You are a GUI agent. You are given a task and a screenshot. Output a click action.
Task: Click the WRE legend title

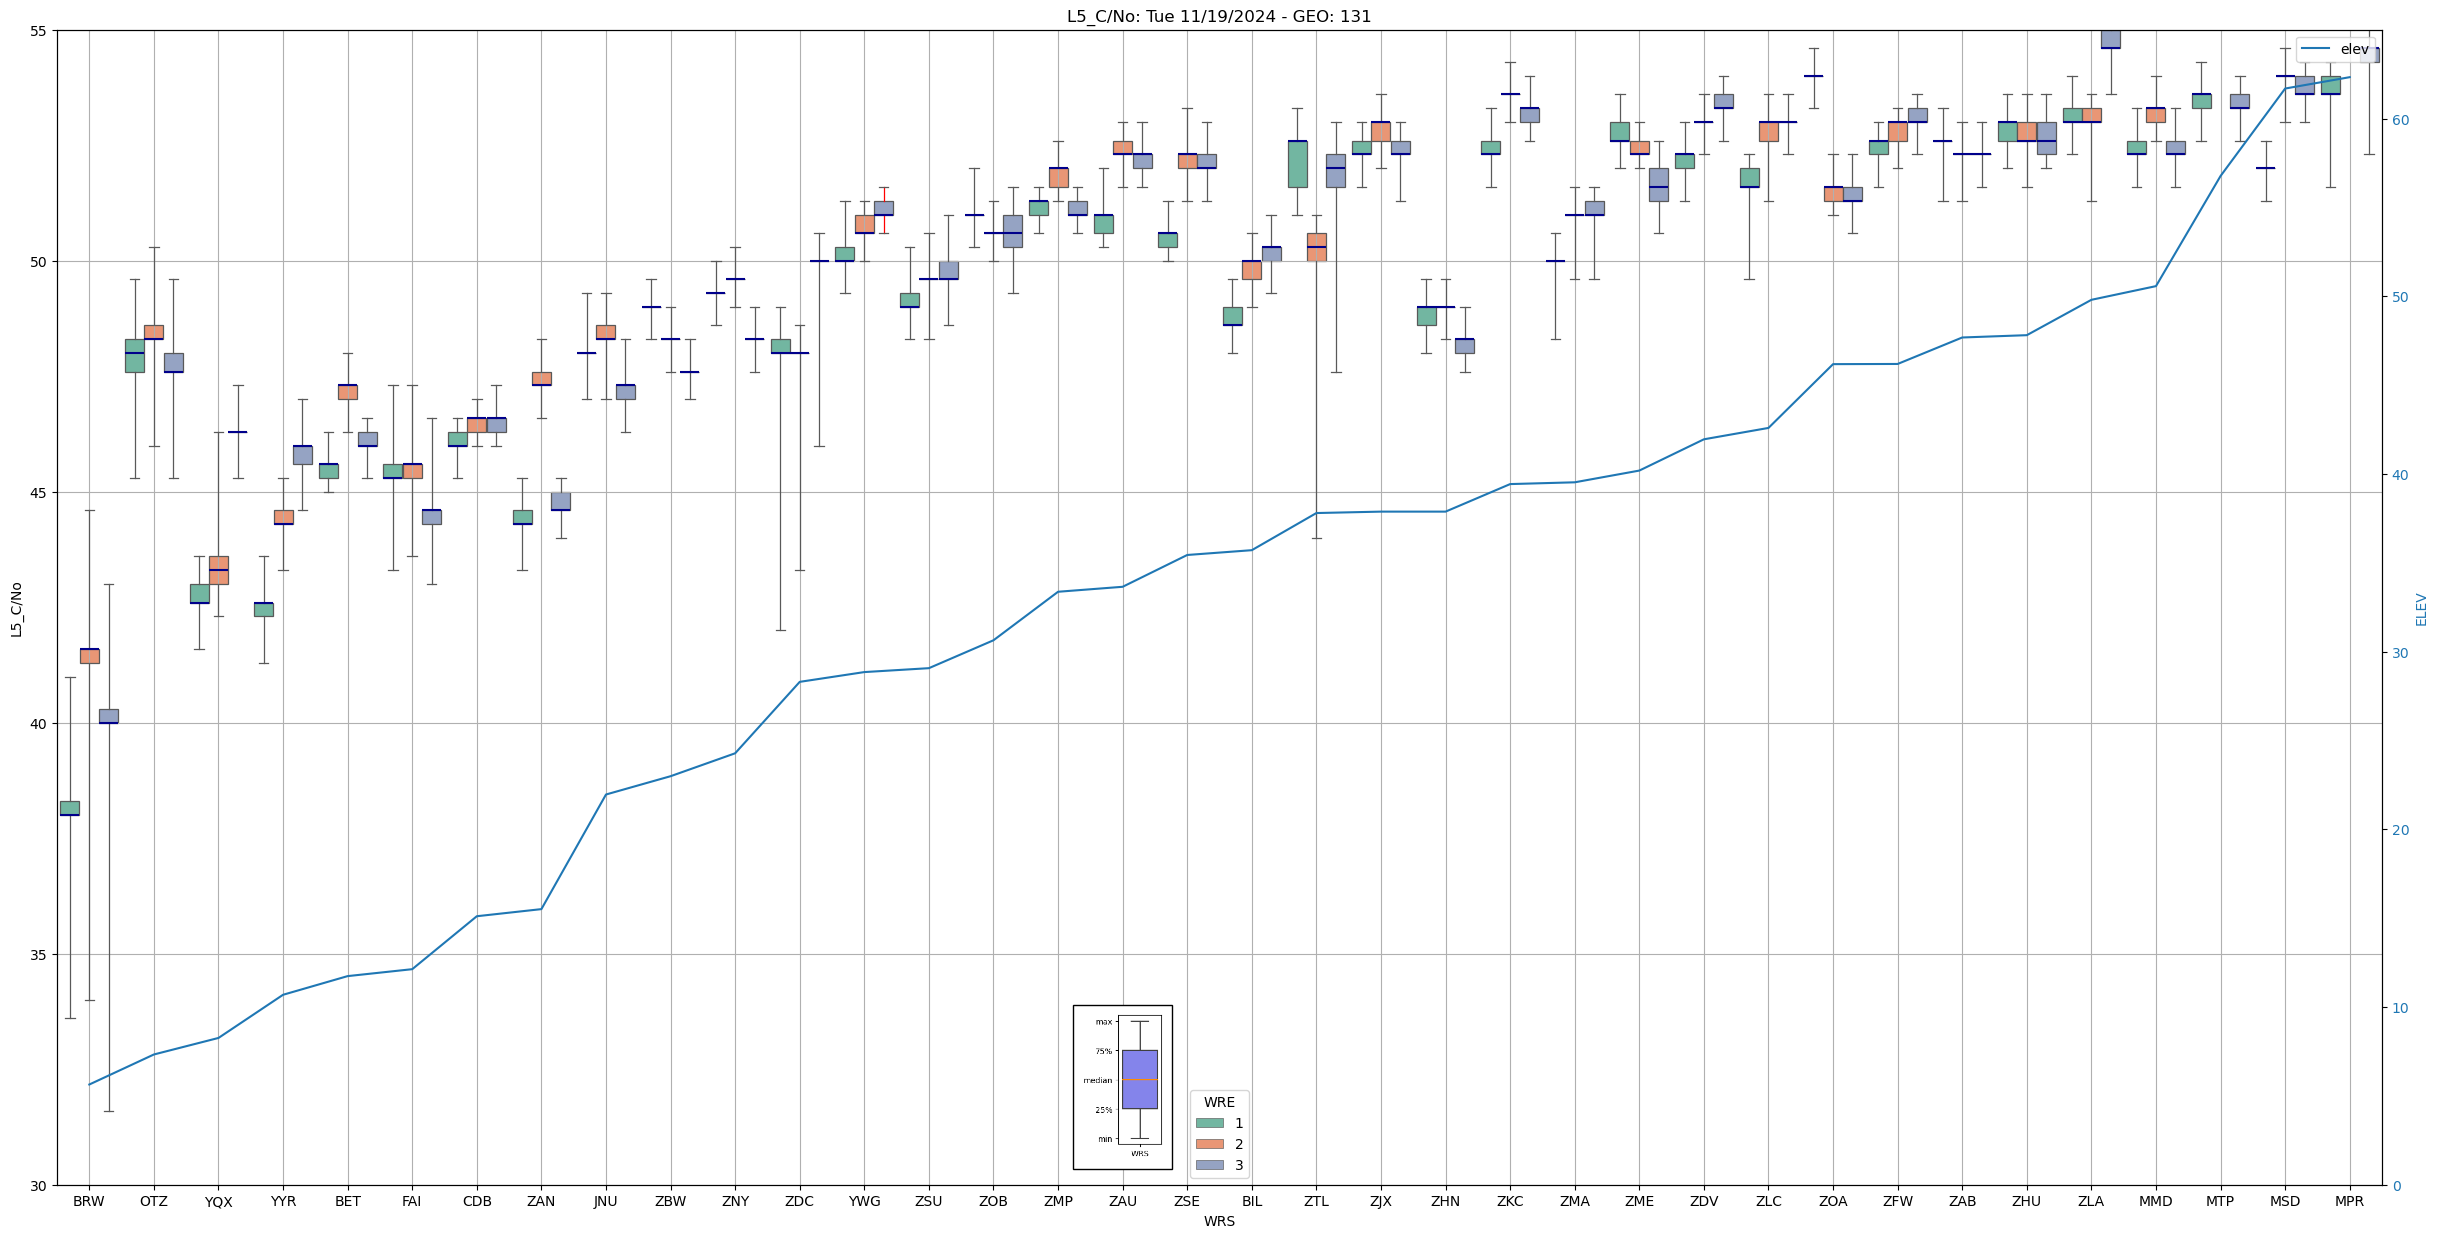point(1219,1102)
